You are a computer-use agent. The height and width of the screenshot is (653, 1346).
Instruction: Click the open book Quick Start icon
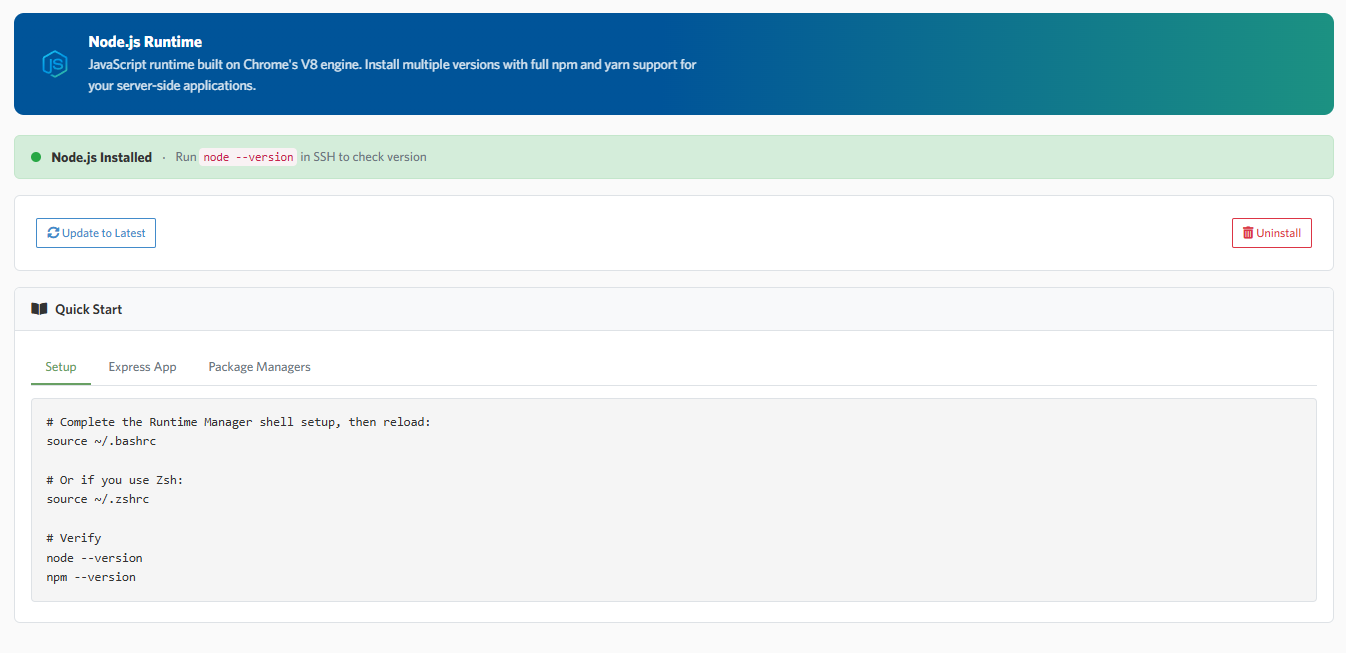pyautogui.click(x=40, y=309)
